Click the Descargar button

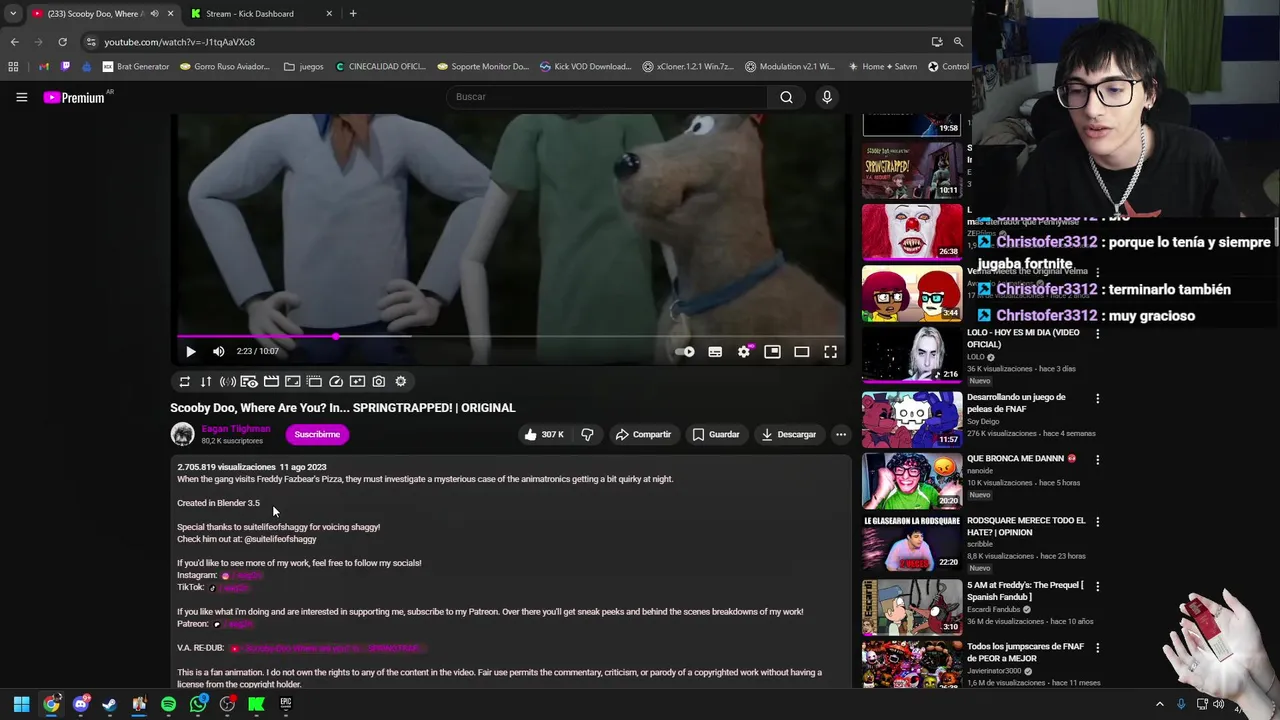pos(789,434)
